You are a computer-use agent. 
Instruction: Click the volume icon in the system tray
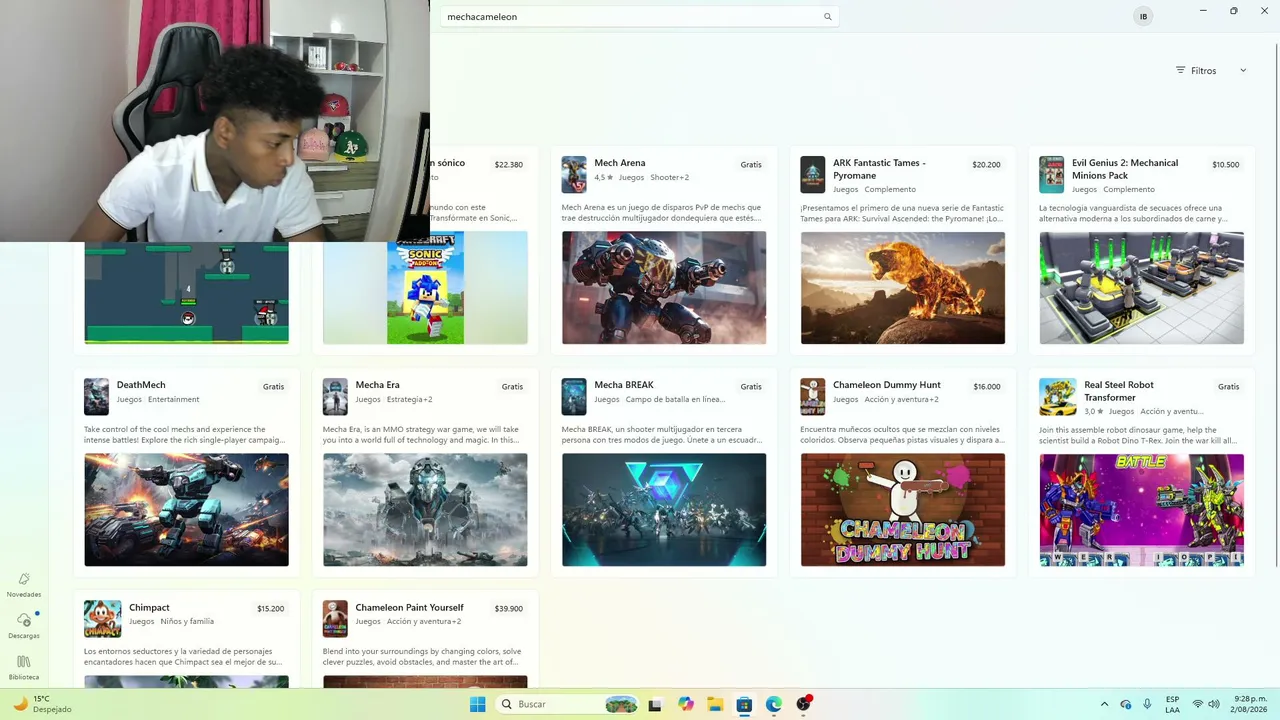pyautogui.click(x=1214, y=704)
